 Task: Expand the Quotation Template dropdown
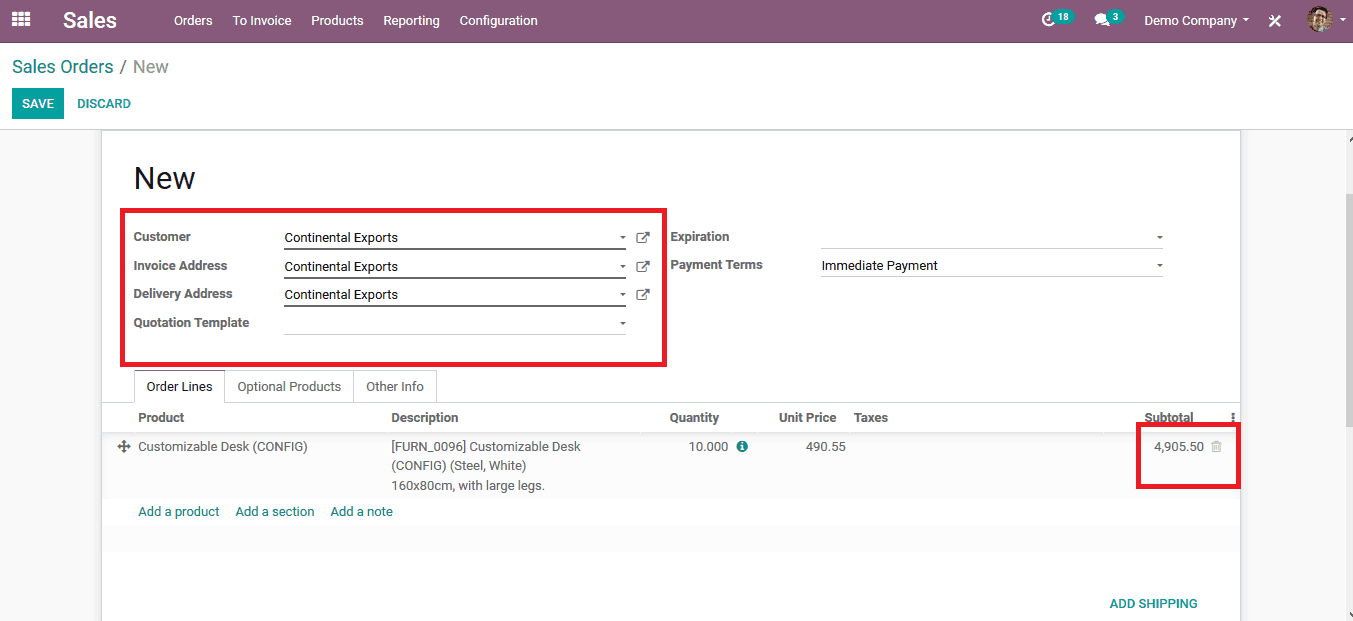pos(622,324)
